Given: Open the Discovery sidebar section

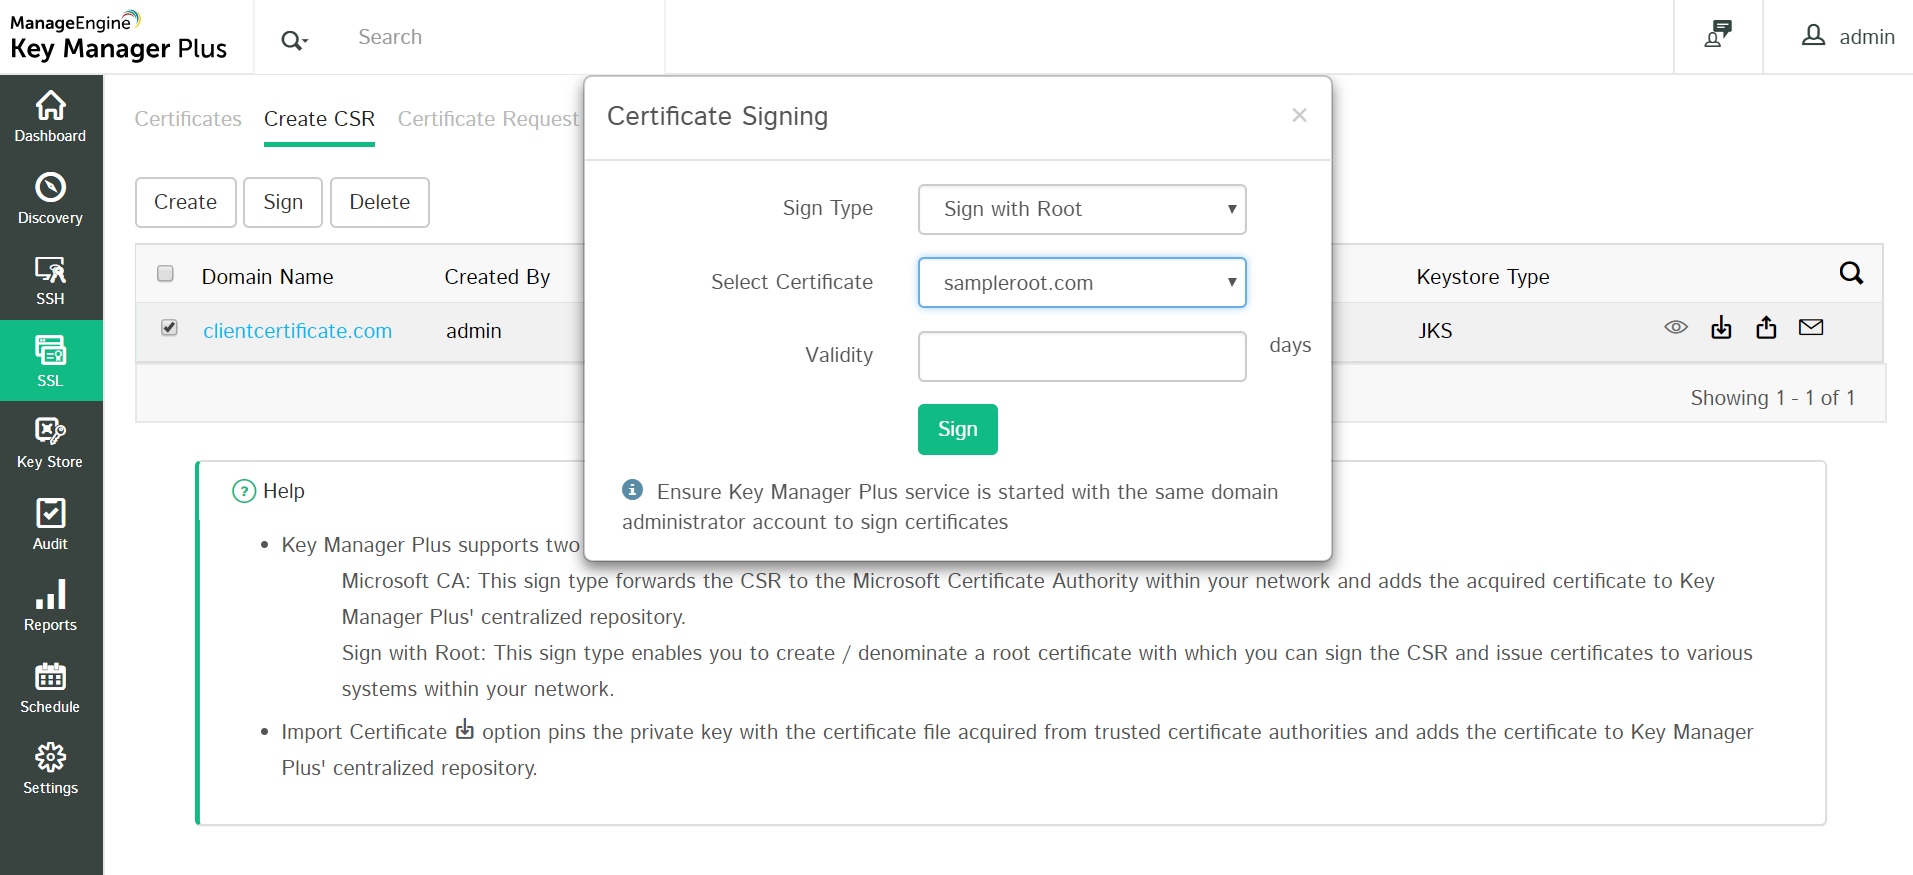Looking at the screenshot, I should [50, 199].
